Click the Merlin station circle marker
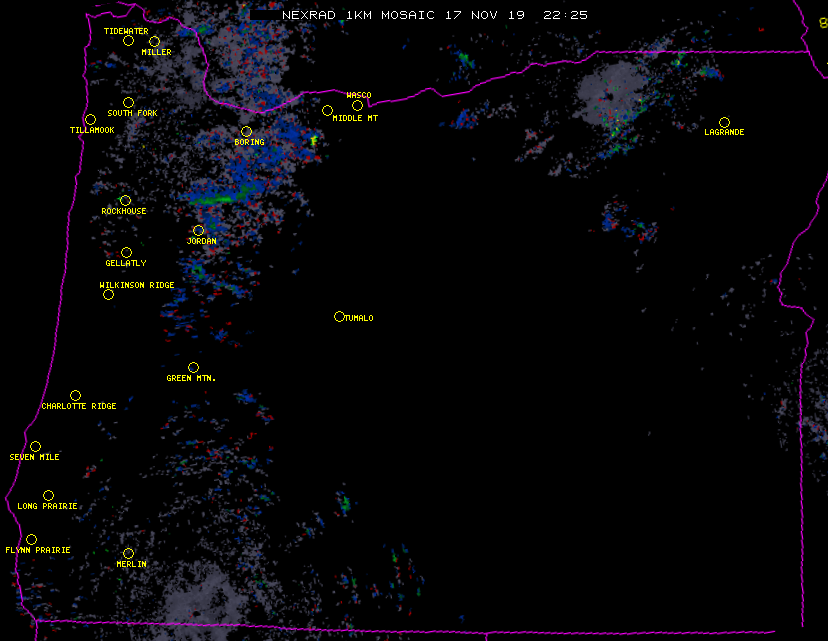Screen dimensions: 828x641 (128, 554)
